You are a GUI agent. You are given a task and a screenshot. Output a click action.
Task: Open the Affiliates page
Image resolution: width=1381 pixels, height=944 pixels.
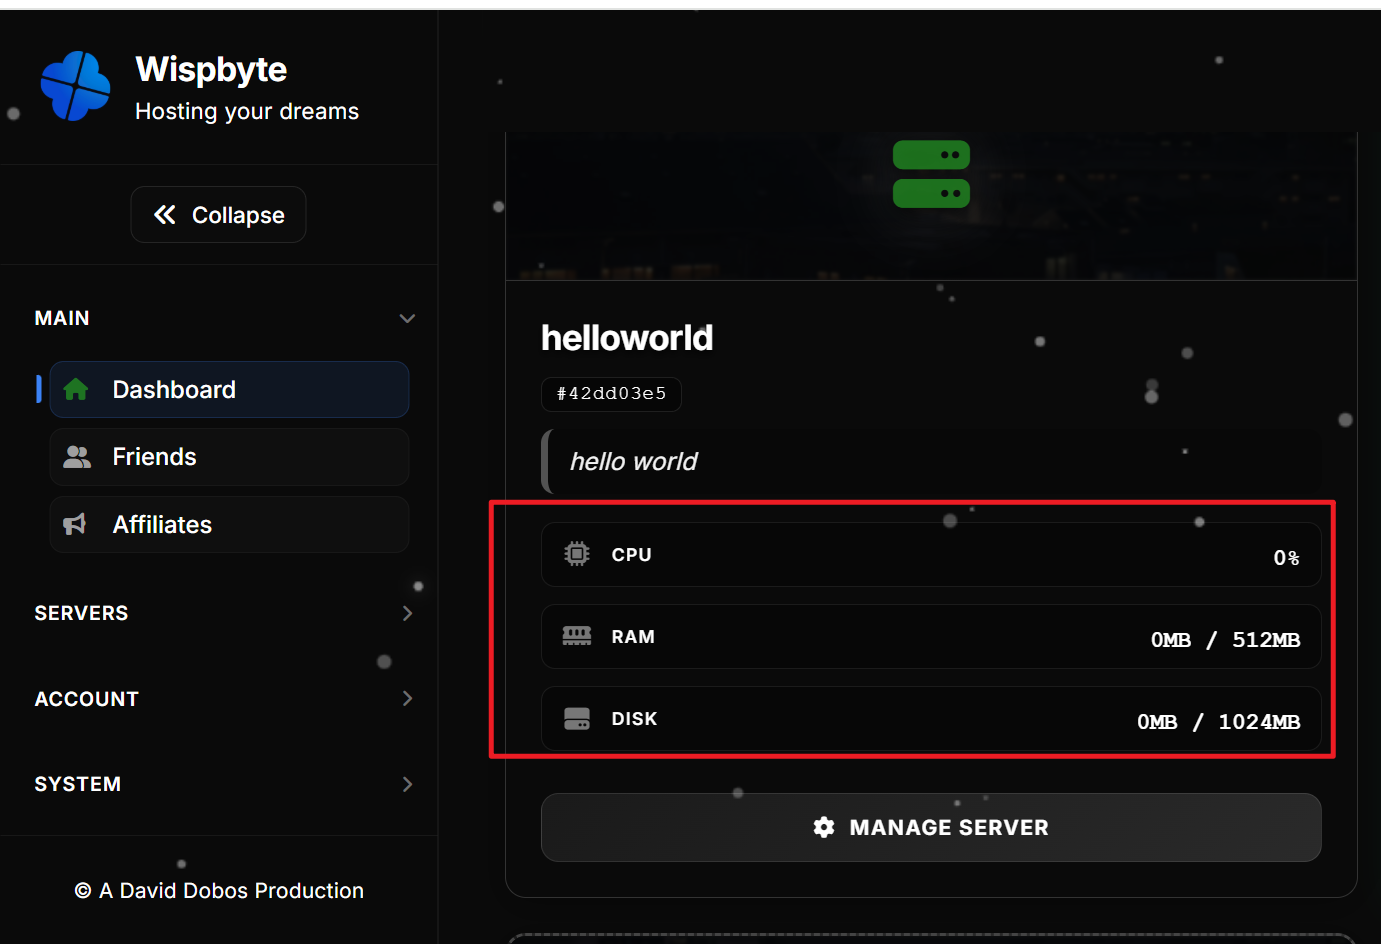(x=229, y=525)
